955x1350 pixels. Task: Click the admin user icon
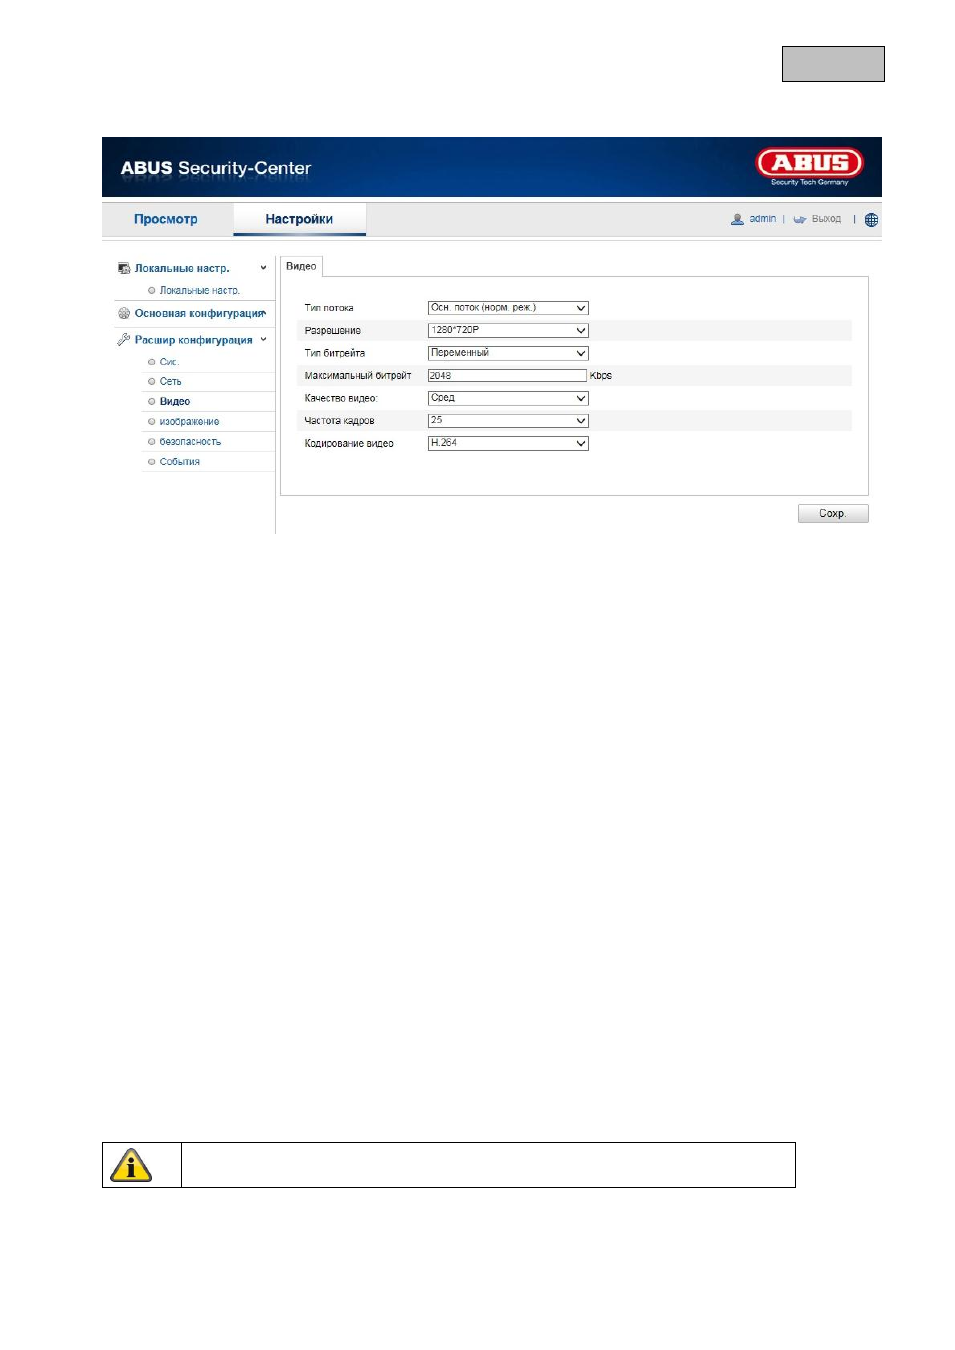(737, 219)
